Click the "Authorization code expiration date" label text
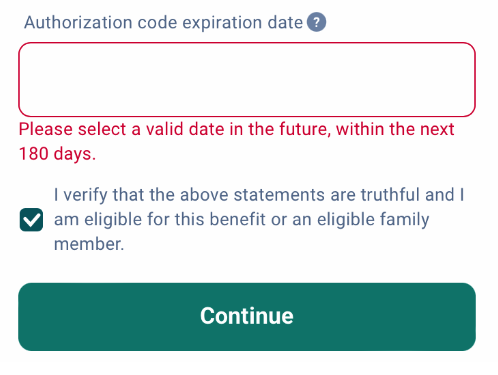The height and width of the screenshot is (375, 498). point(163,23)
